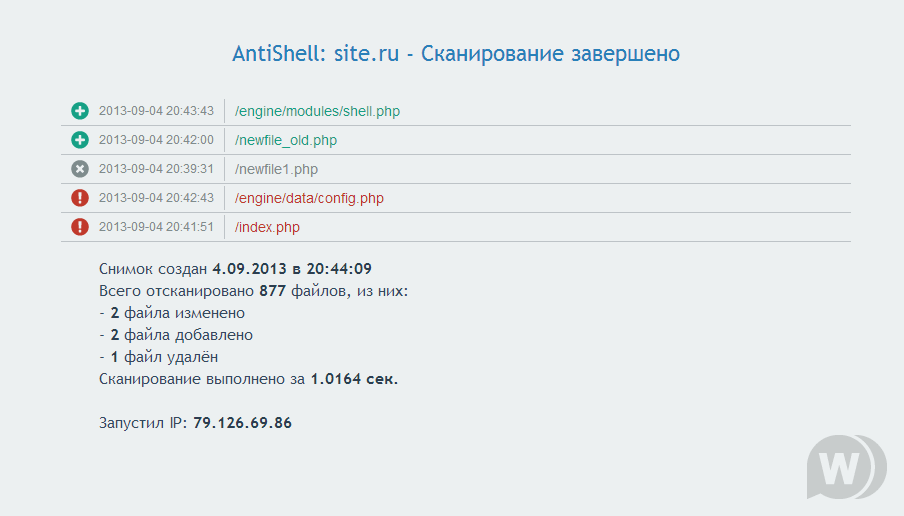
Task: Click the scan duration 1.0164 сек. text
Action: (354, 379)
